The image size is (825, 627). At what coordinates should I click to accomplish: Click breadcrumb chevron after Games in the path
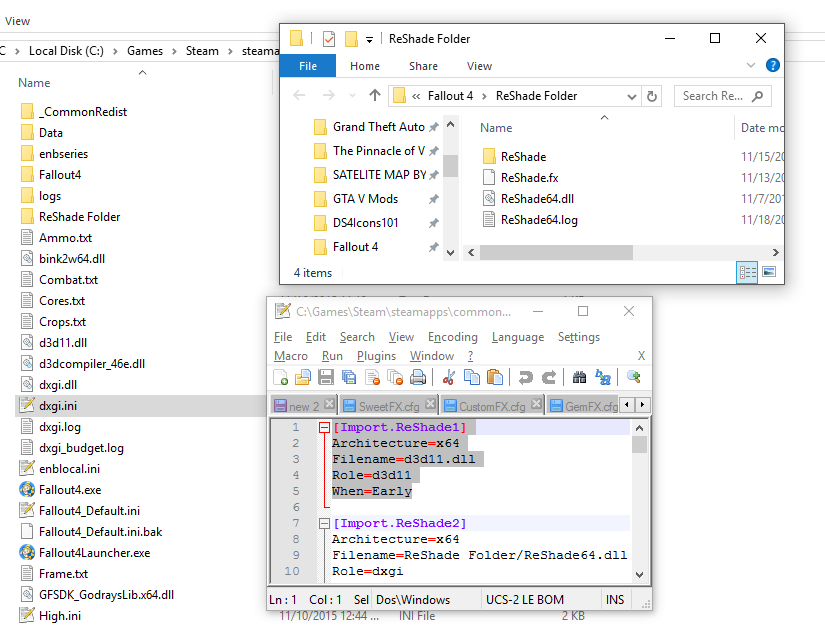(174, 51)
